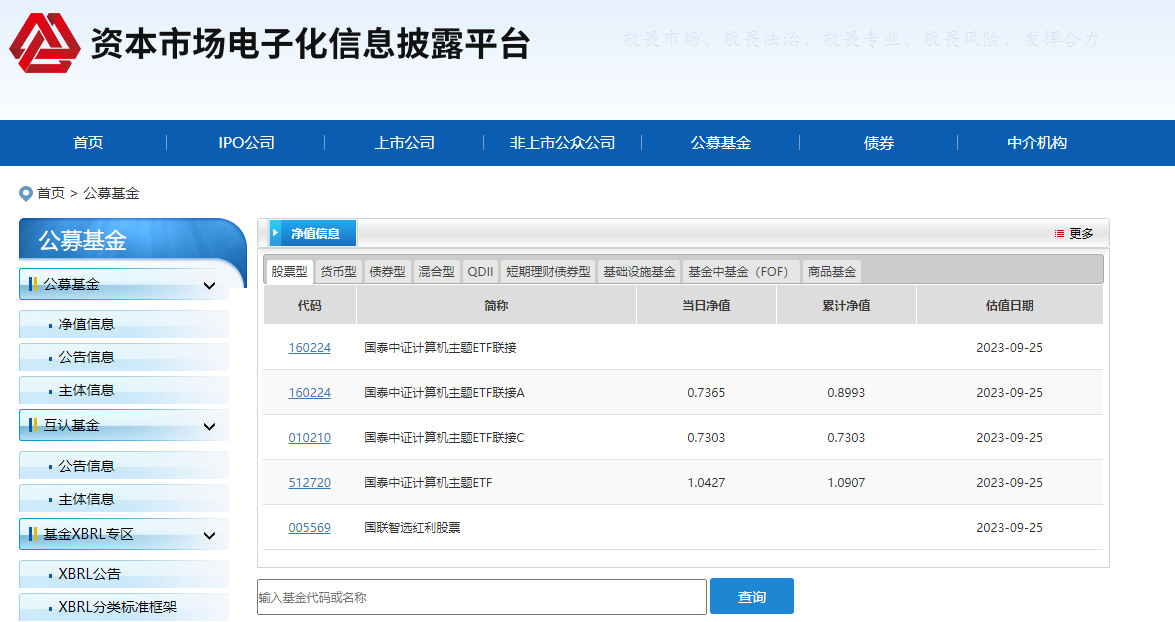Open fund code 005569 link
Viewport: 1175px width, 622px height.
(309, 528)
